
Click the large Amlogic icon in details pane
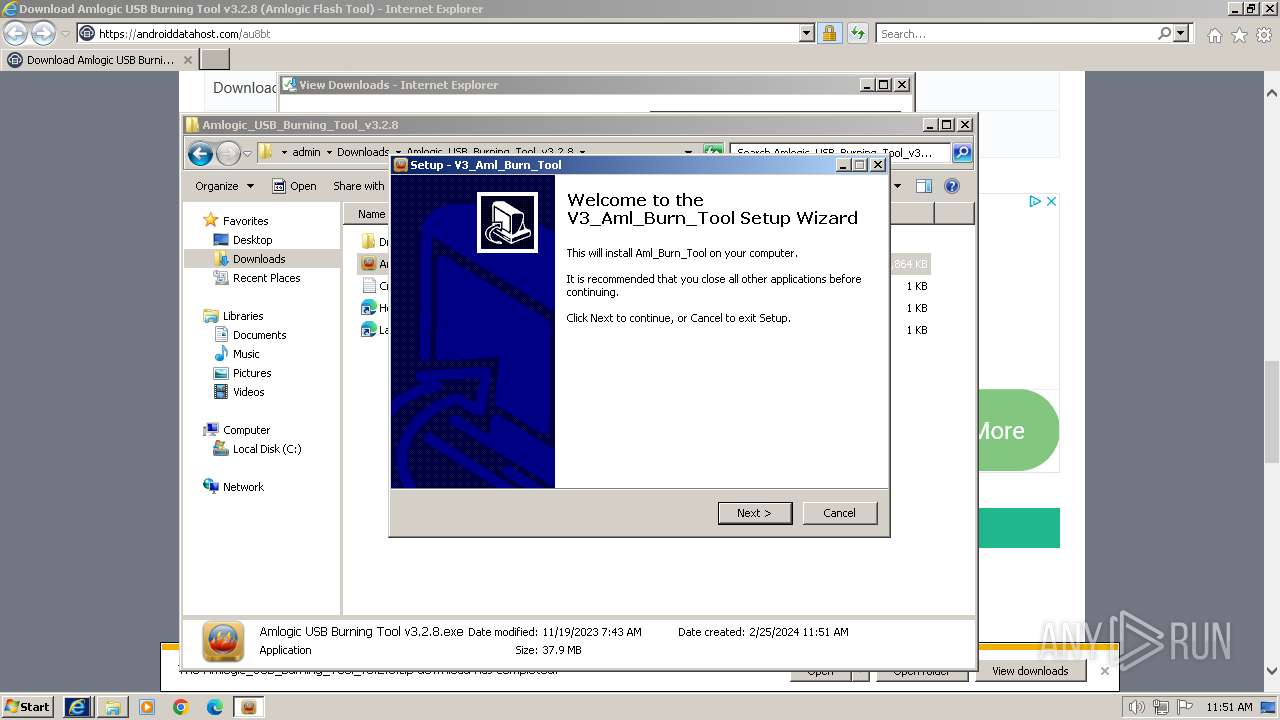pyautogui.click(x=223, y=642)
